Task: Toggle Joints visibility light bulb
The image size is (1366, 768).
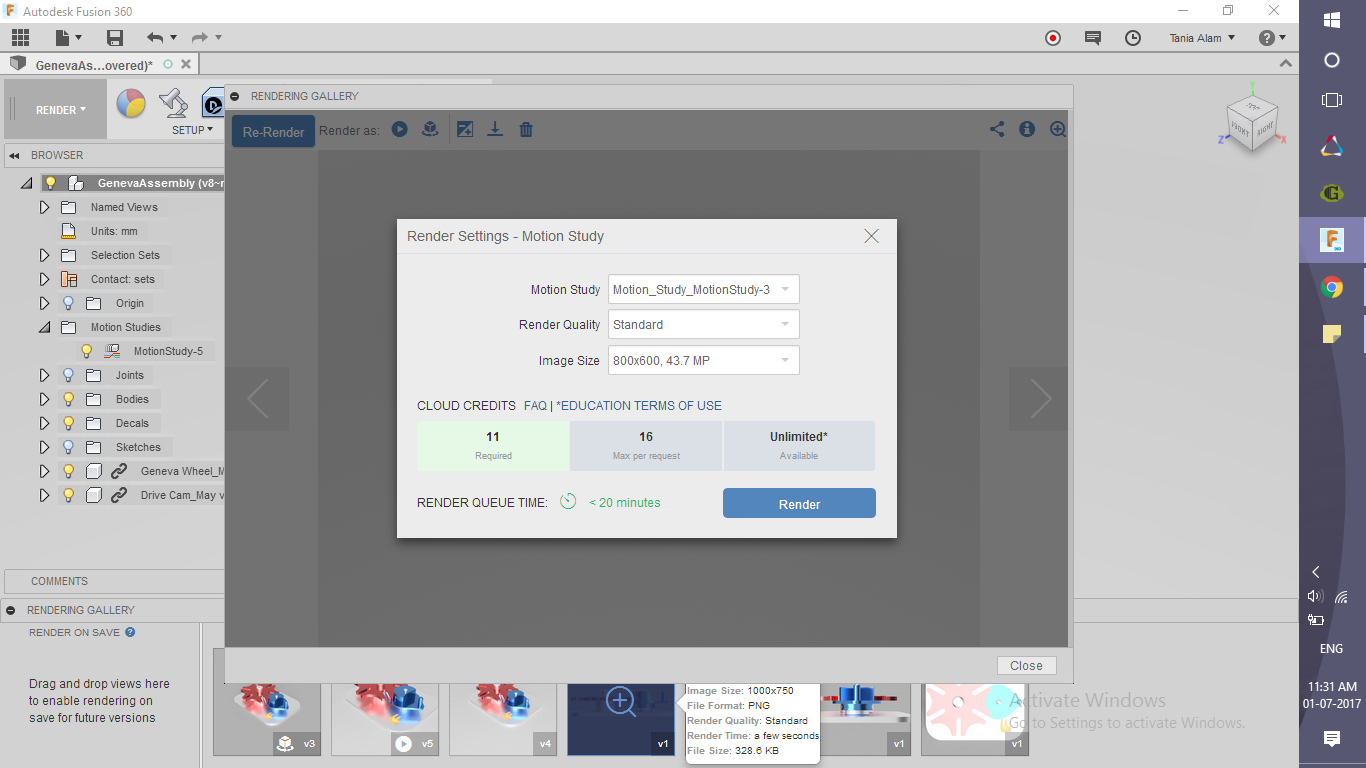Action: coord(69,375)
